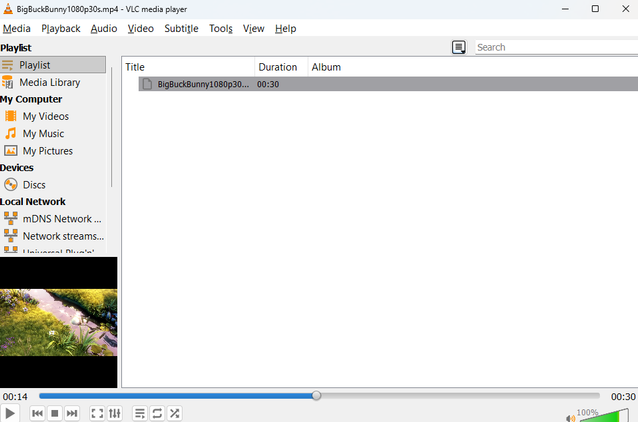Select the BigBuckBunny1080p30 playlist entry
Screen dimensions: 638x422
(x=388, y=84)
